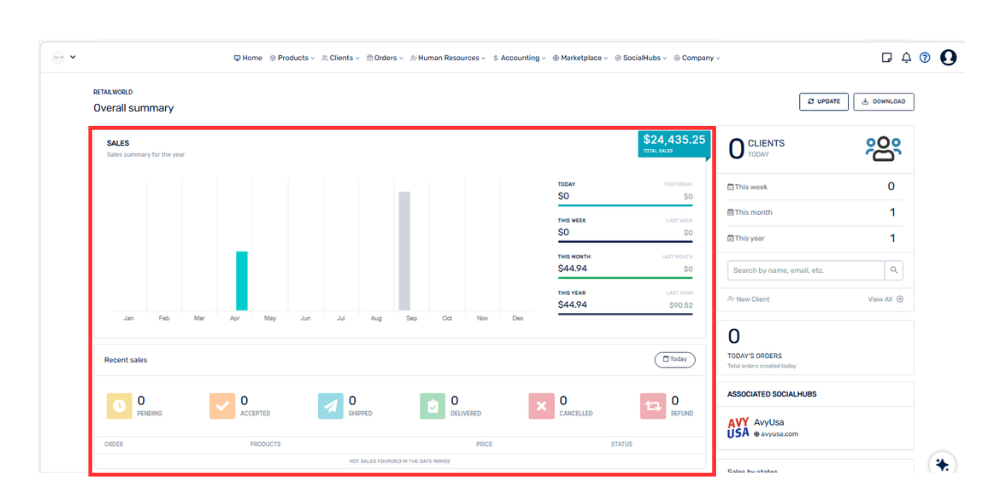Screen dimensions: 1000x500
Task: Click the April sales bar in chart
Action: point(241,280)
